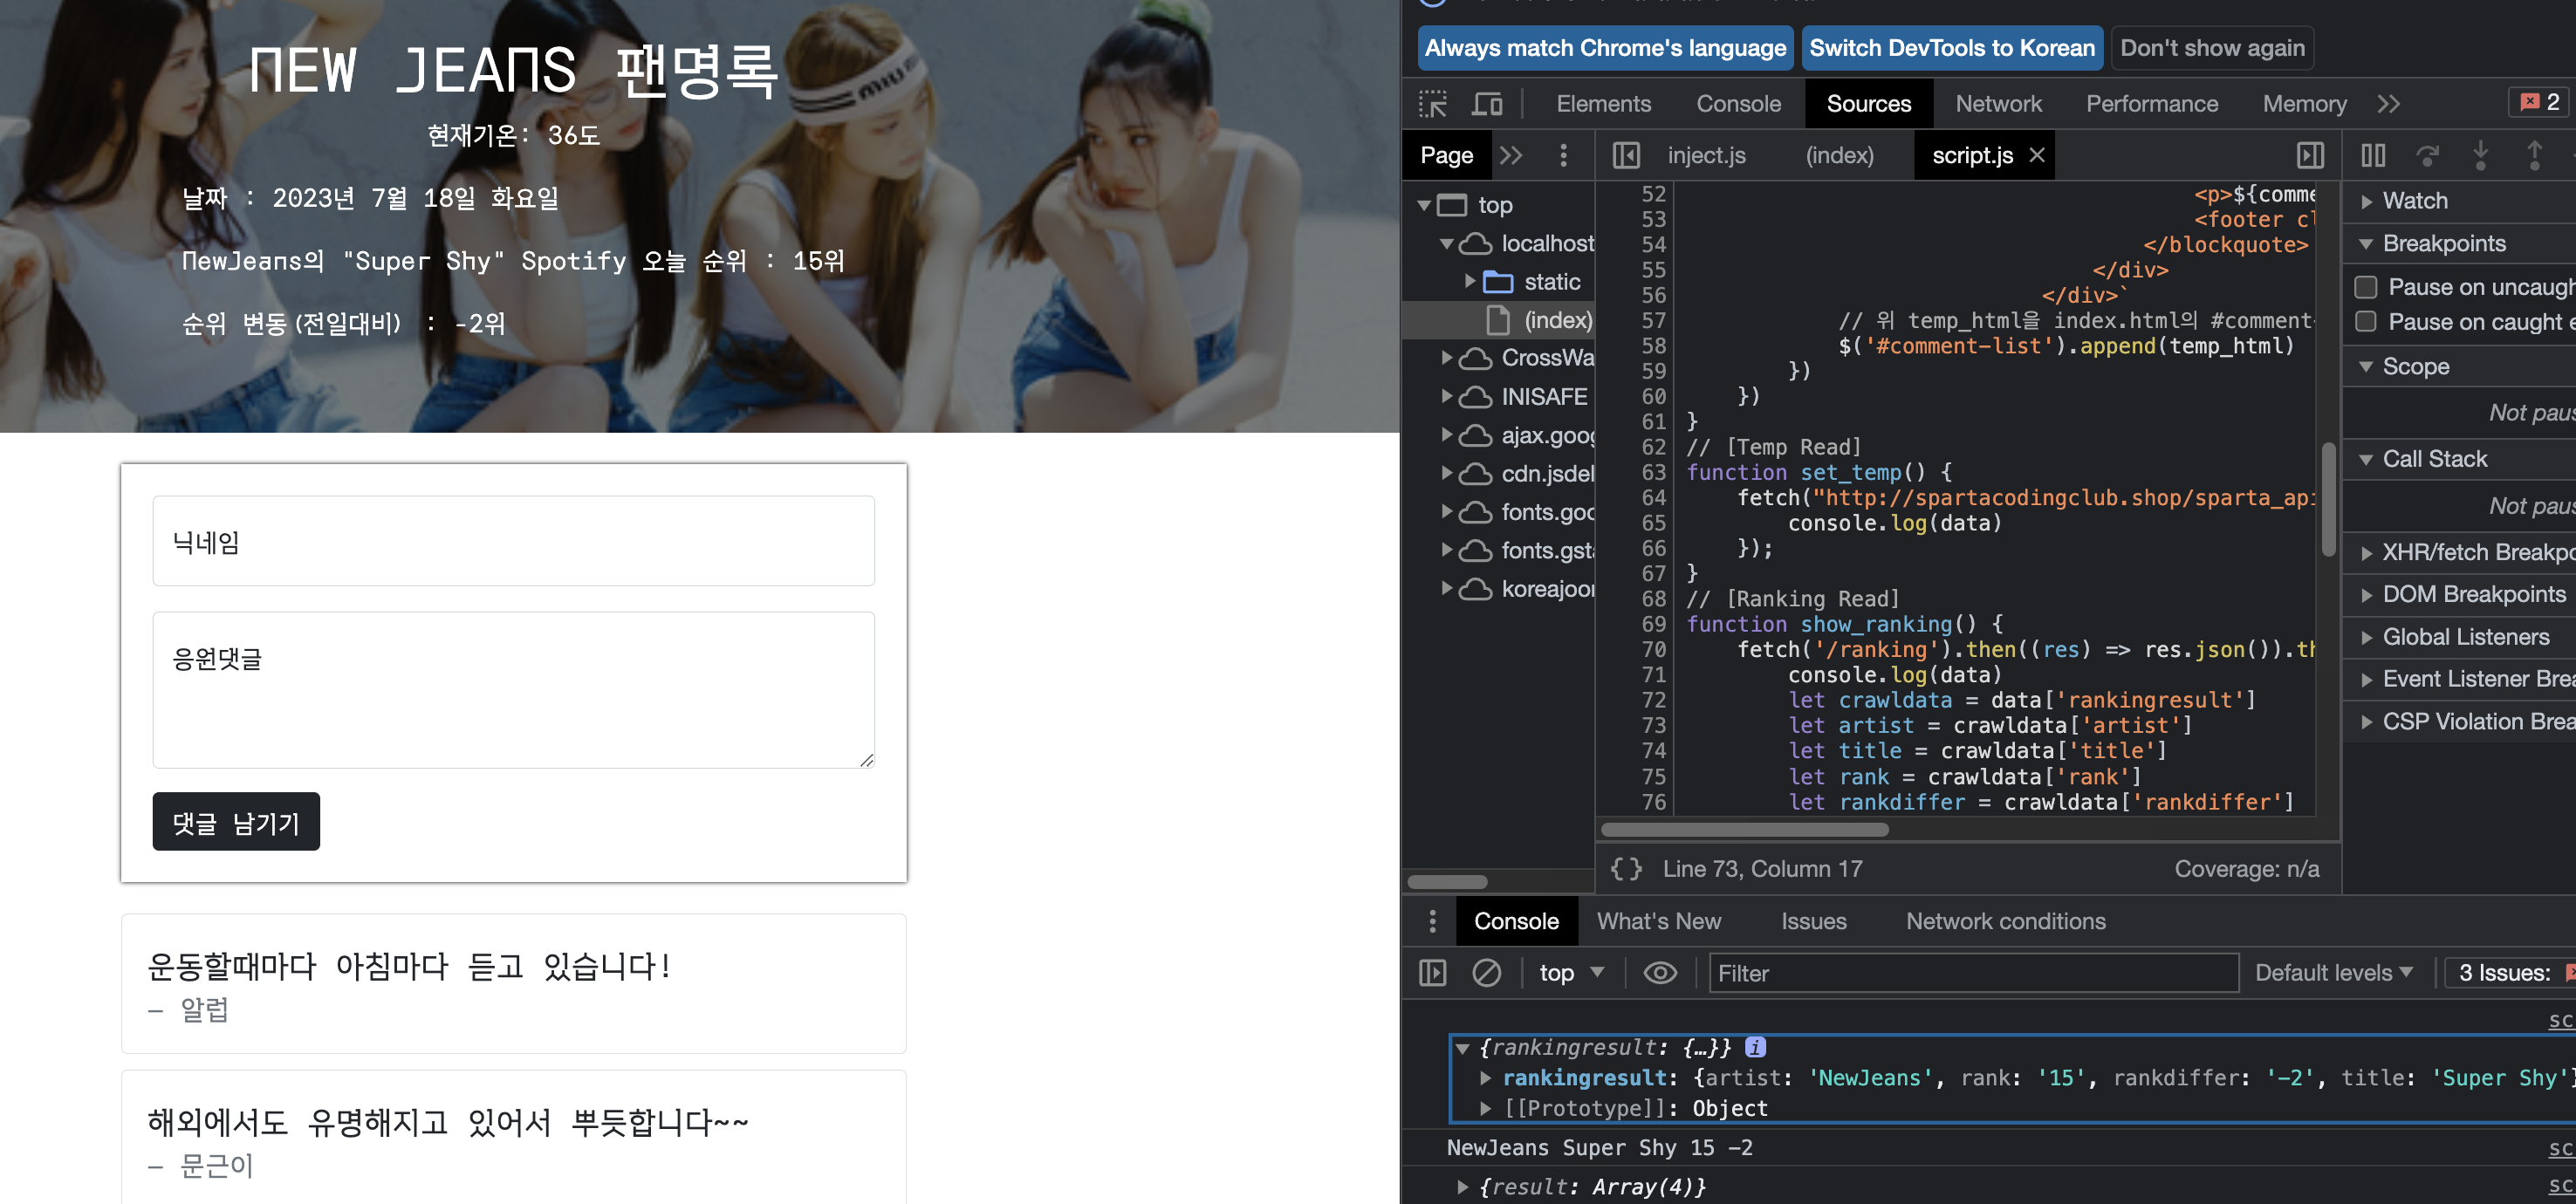Enable Pause on caught exceptions checkbox

pos(2366,322)
